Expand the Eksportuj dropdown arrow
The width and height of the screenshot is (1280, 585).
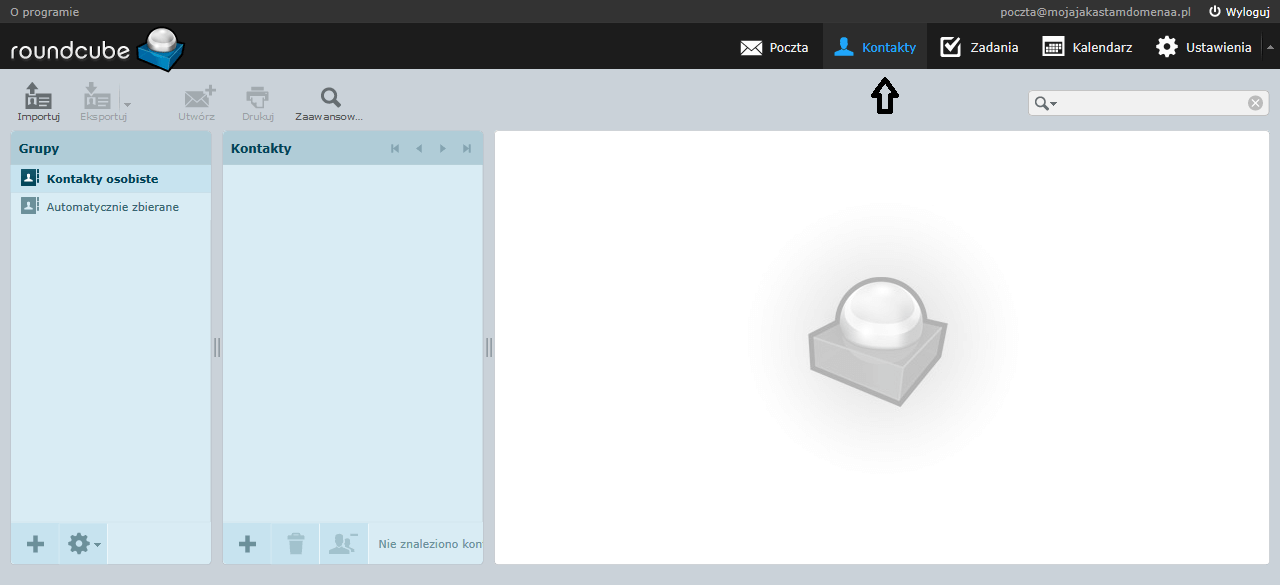127,104
